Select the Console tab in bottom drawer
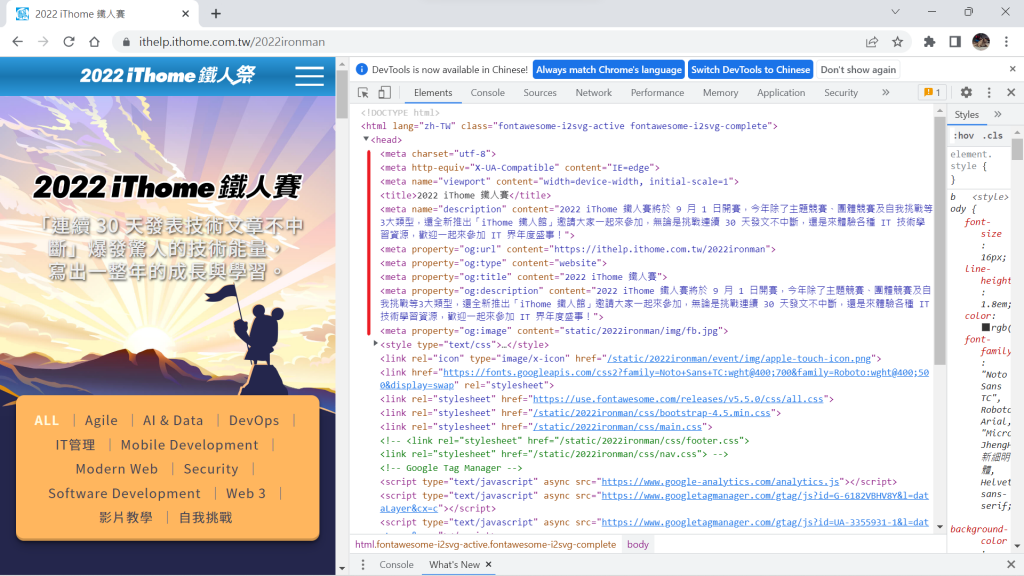The image size is (1024, 576). tap(396, 564)
